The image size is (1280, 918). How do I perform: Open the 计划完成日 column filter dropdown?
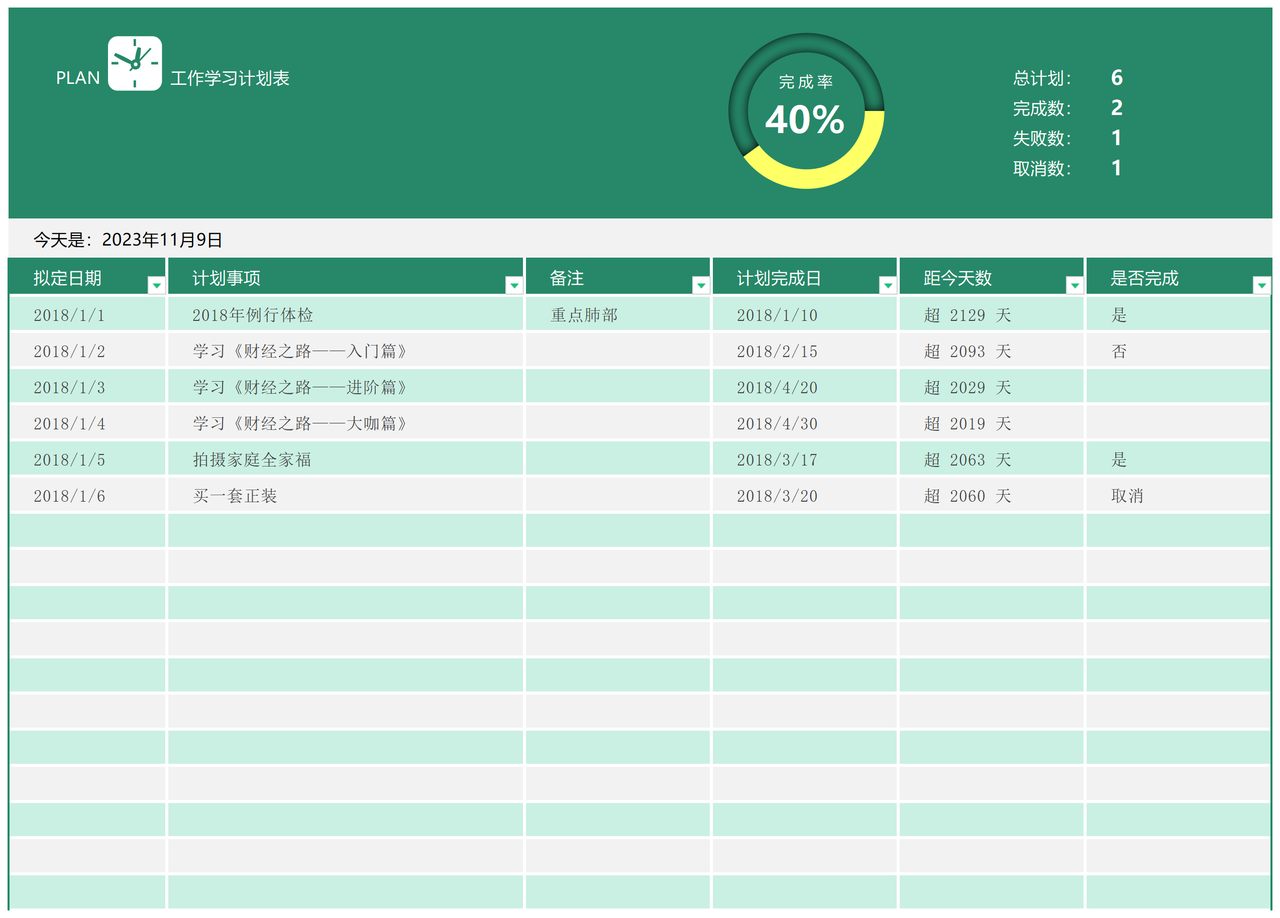[887, 285]
